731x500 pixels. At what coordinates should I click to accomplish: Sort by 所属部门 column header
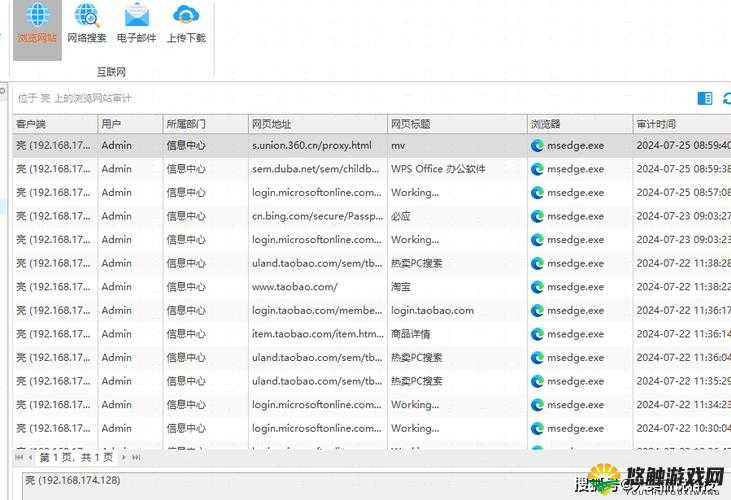[x=205, y=124]
